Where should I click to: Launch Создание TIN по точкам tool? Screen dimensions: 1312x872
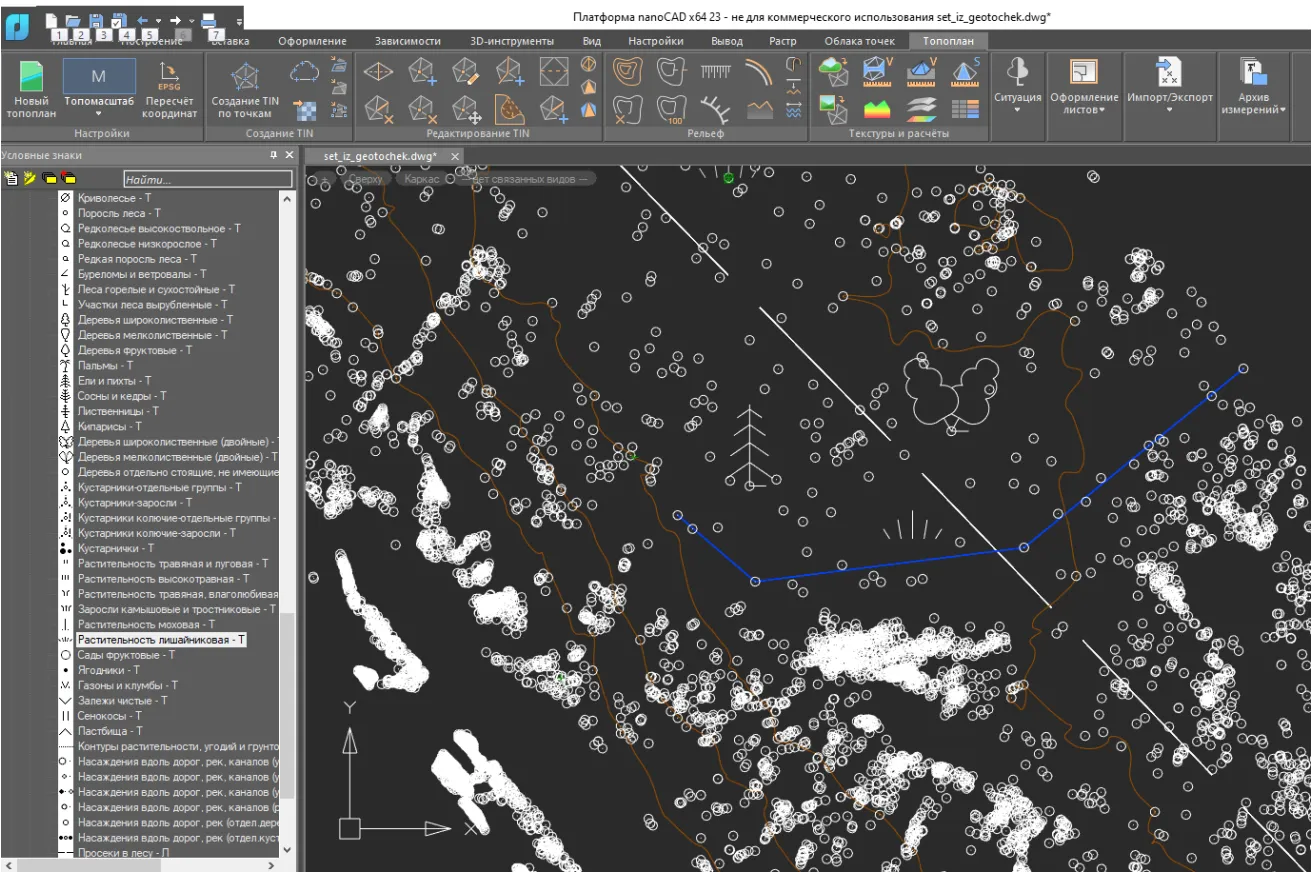245,90
